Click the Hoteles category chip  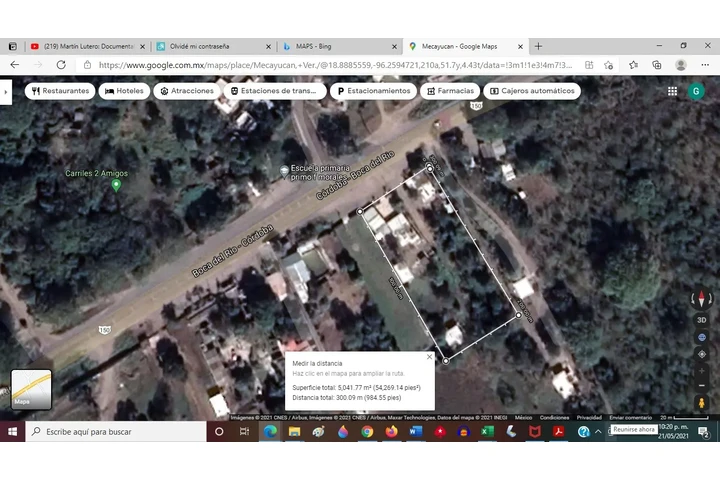point(124,91)
